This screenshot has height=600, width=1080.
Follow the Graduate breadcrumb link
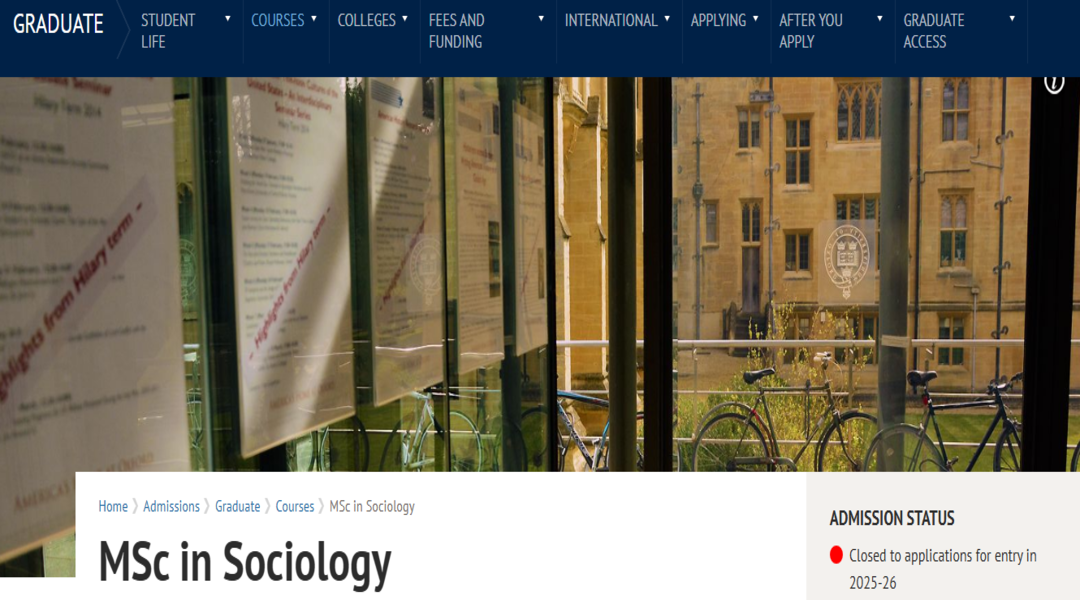[238, 506]
